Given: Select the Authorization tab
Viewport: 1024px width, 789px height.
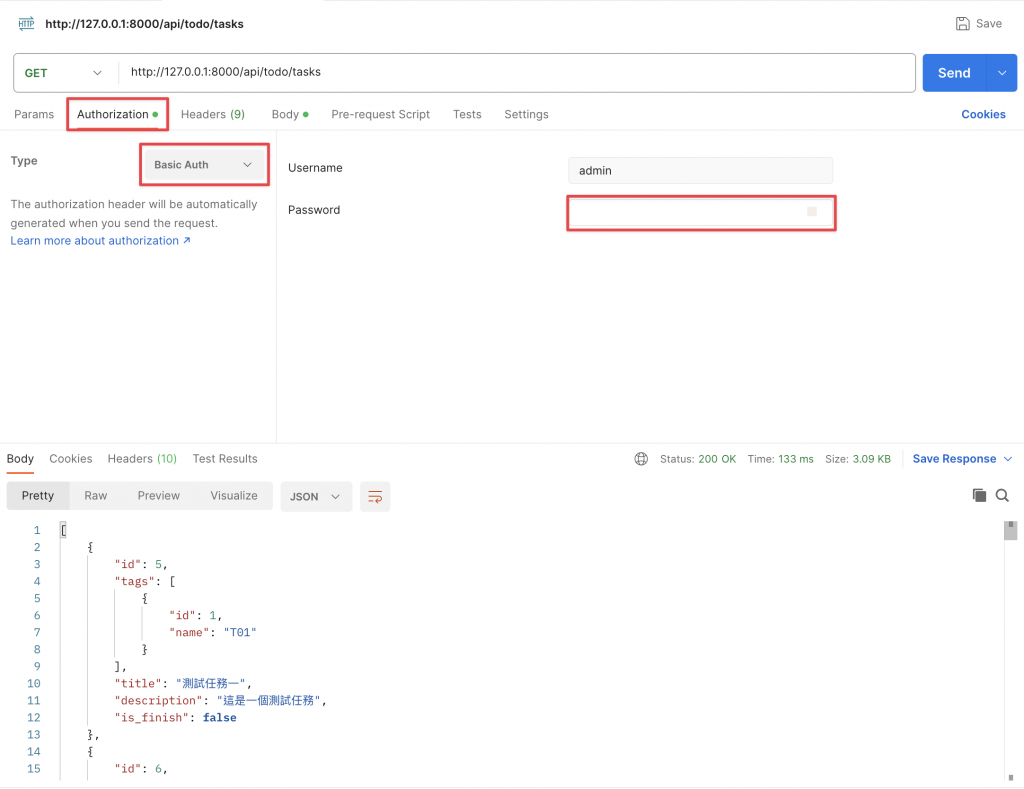Looking at the screenshot, I should click(x=118, y=114).
